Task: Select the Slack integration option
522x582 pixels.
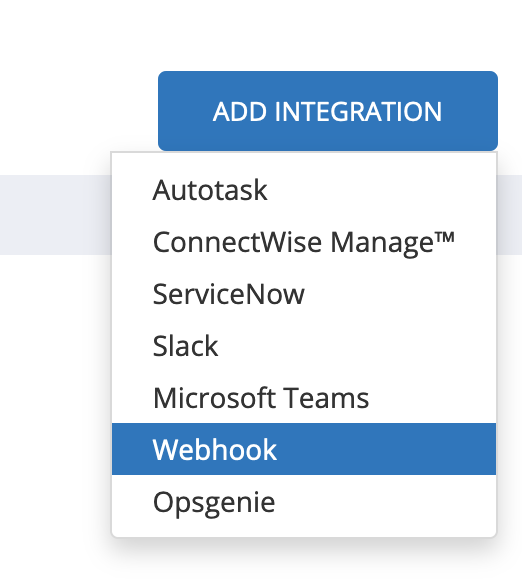Action: coord(304,346)
